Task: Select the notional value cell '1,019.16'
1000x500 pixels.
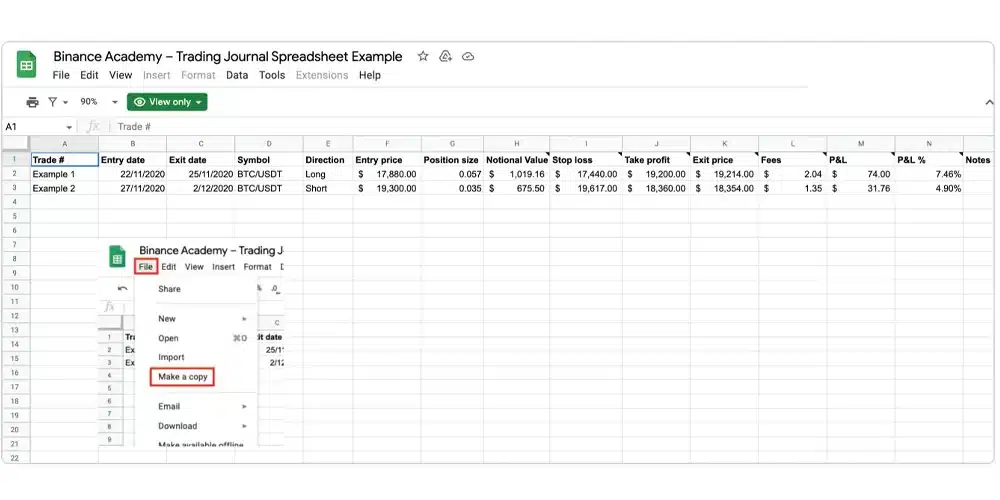Action: 517,174
